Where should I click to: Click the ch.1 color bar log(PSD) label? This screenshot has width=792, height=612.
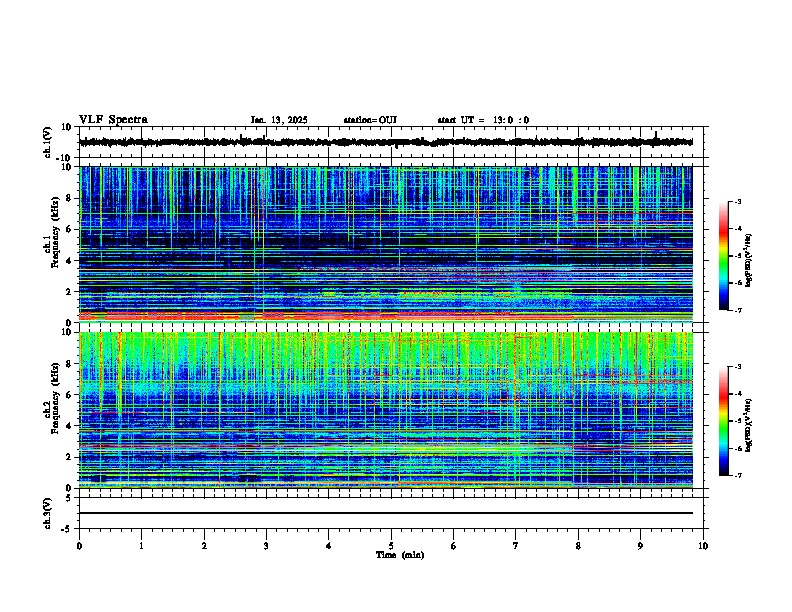pyautogui.click(x=749, y=260)
